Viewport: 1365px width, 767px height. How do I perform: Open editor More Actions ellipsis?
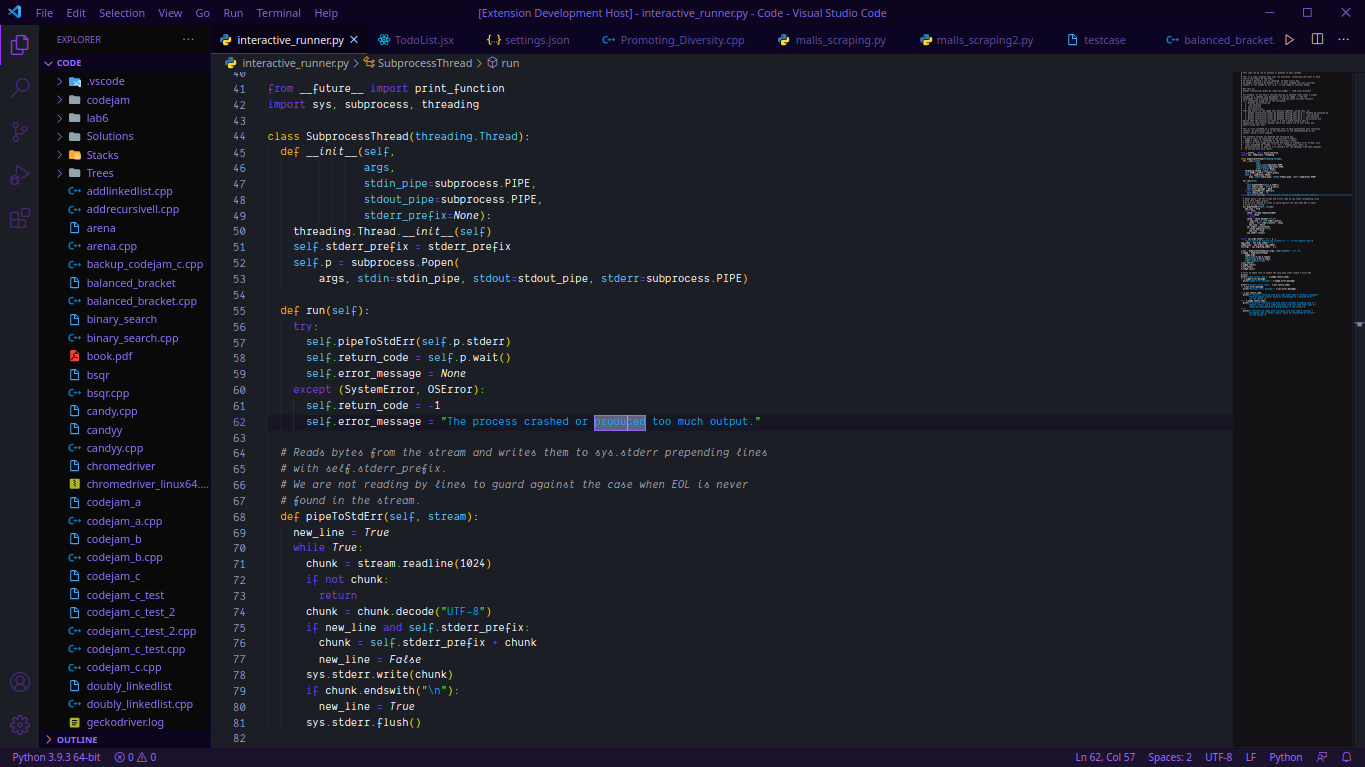pyautogui.click(x=1345, y=40)
